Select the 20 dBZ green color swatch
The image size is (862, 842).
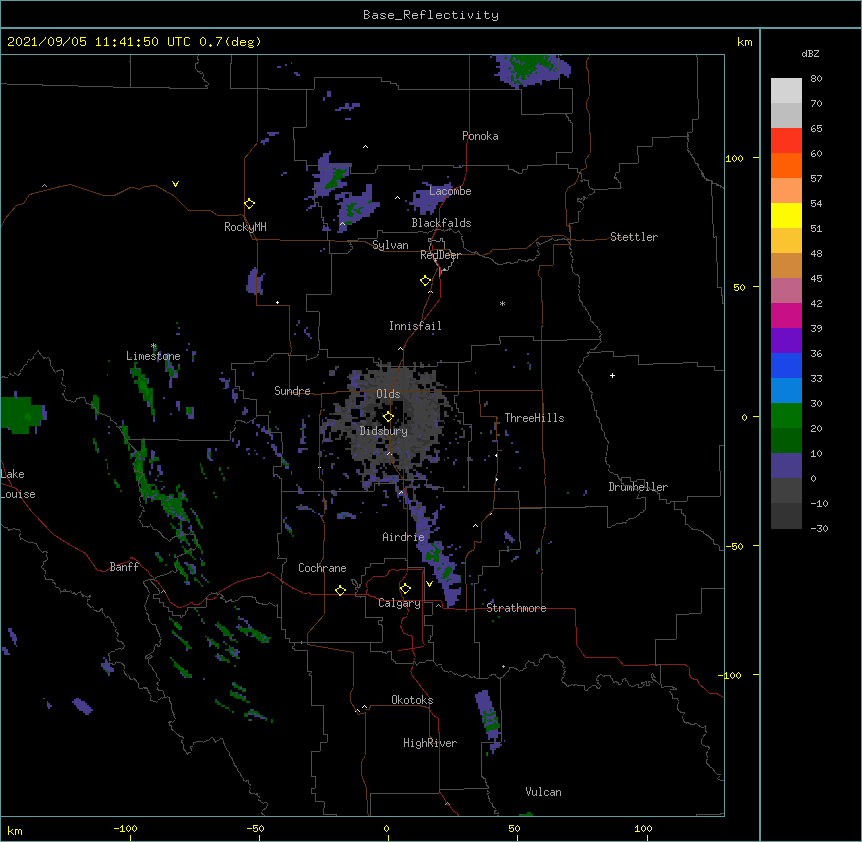point(786,416)
